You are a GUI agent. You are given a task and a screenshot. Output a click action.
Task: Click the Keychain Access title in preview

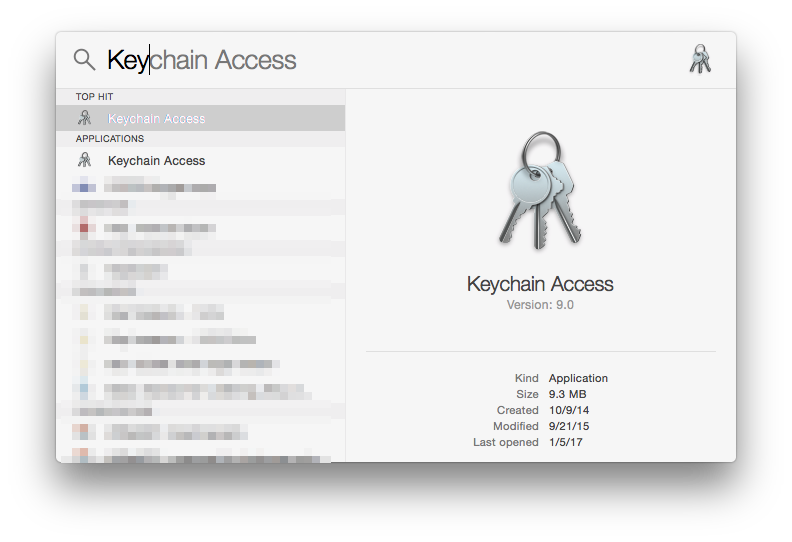click(540, 284)
